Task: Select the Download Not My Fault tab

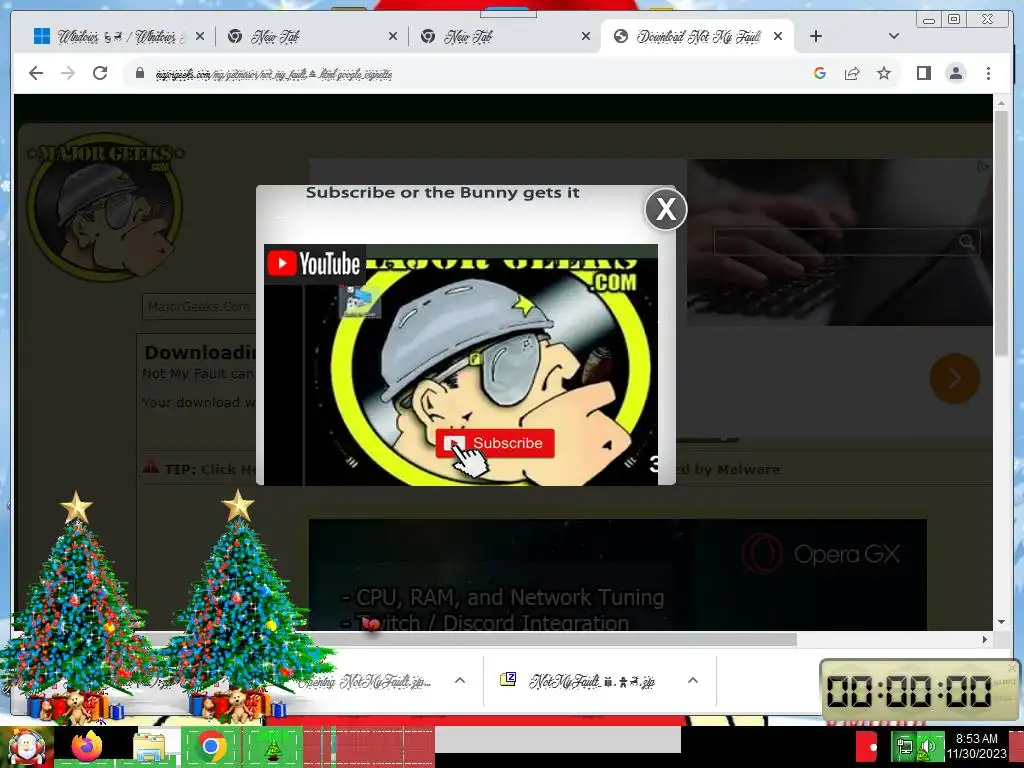Action: (697, 37)
